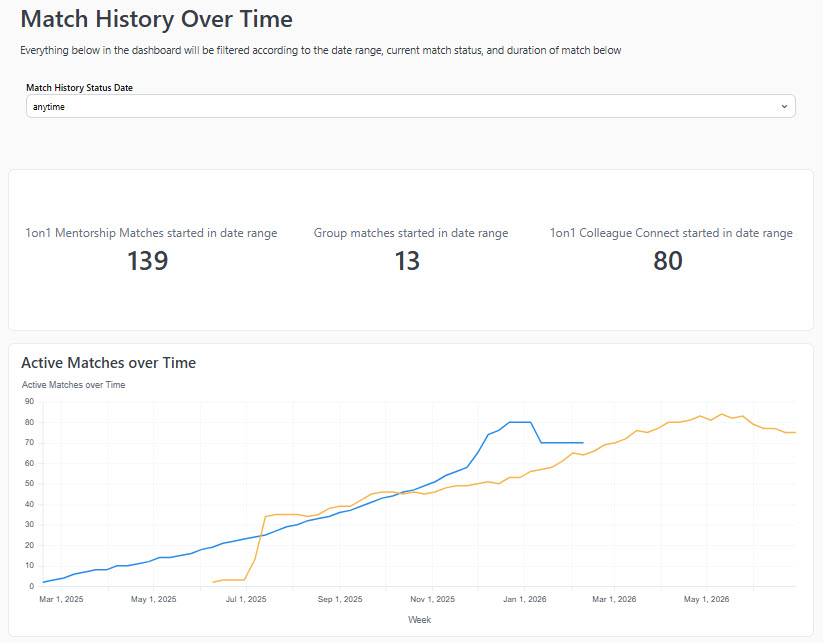The image size is (823, 643).
Task: Click the May 1, 2026 axis label
Action: click(x=706, y=599)
